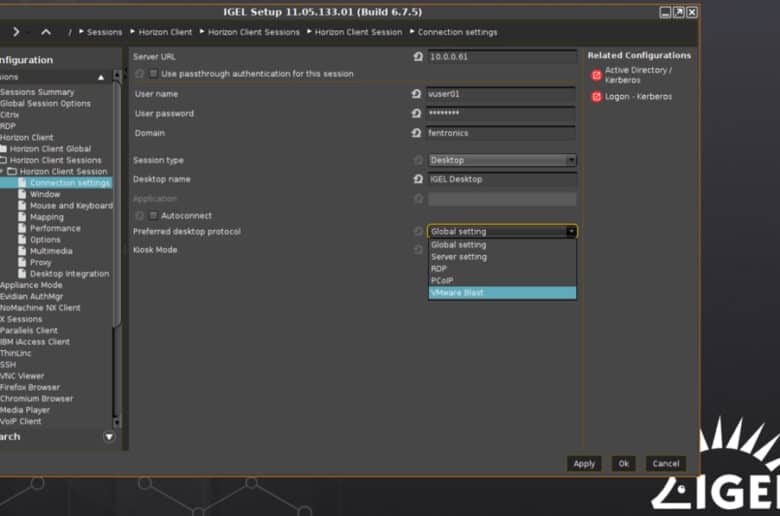Click the Apply button
780x516 pixels.
point(584,464)
